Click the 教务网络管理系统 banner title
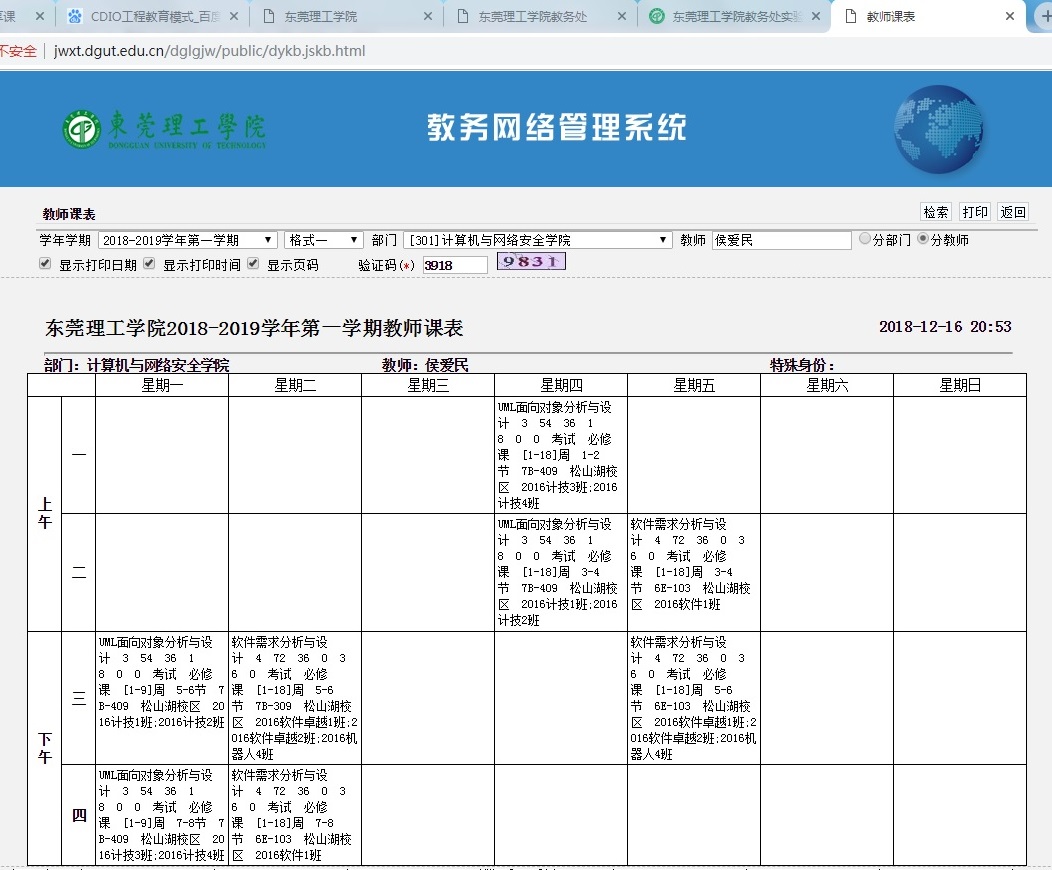This screenshot has height=870, width=1052. pos(557,127)
